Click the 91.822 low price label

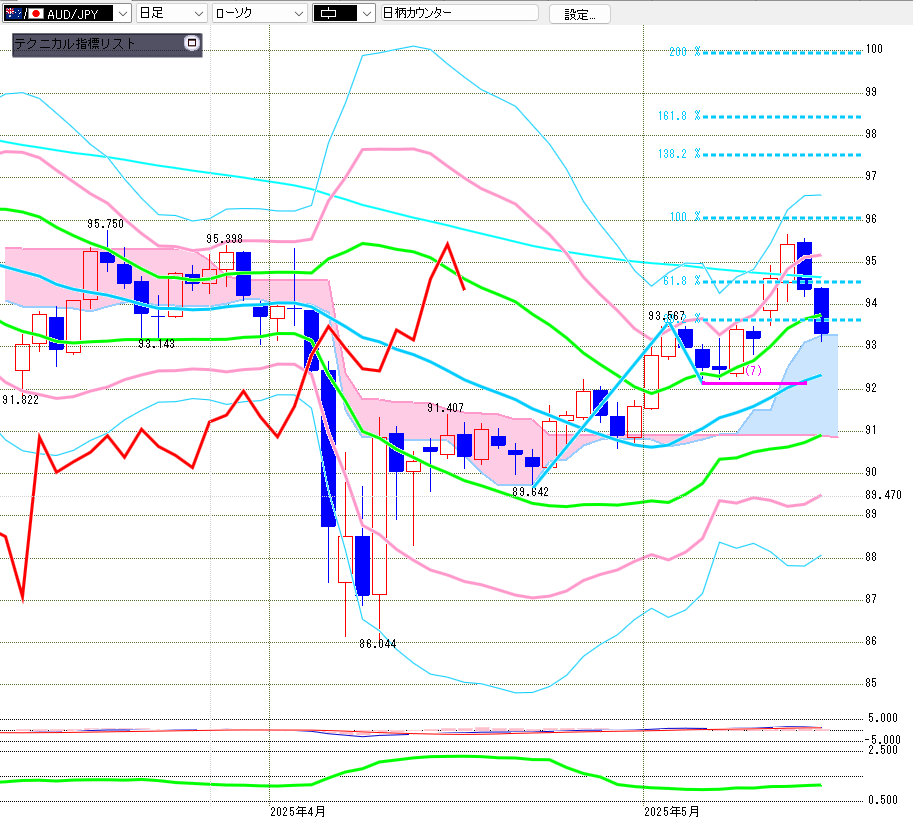20,399
